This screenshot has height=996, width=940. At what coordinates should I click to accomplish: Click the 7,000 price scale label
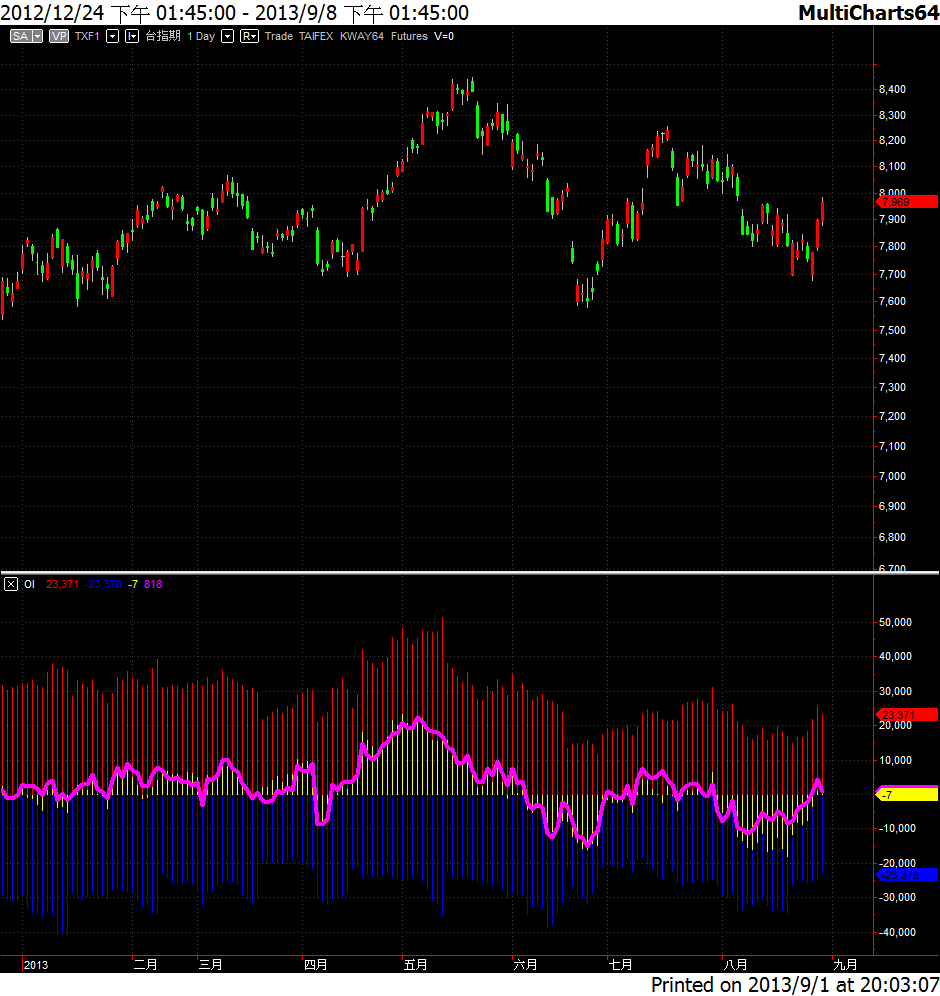[x=892, y=476]
